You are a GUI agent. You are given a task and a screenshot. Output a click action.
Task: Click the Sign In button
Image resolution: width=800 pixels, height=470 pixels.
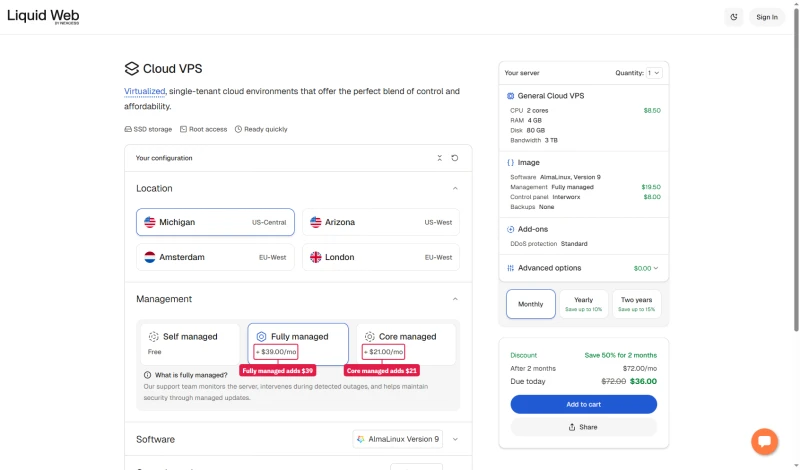[767, 17]
